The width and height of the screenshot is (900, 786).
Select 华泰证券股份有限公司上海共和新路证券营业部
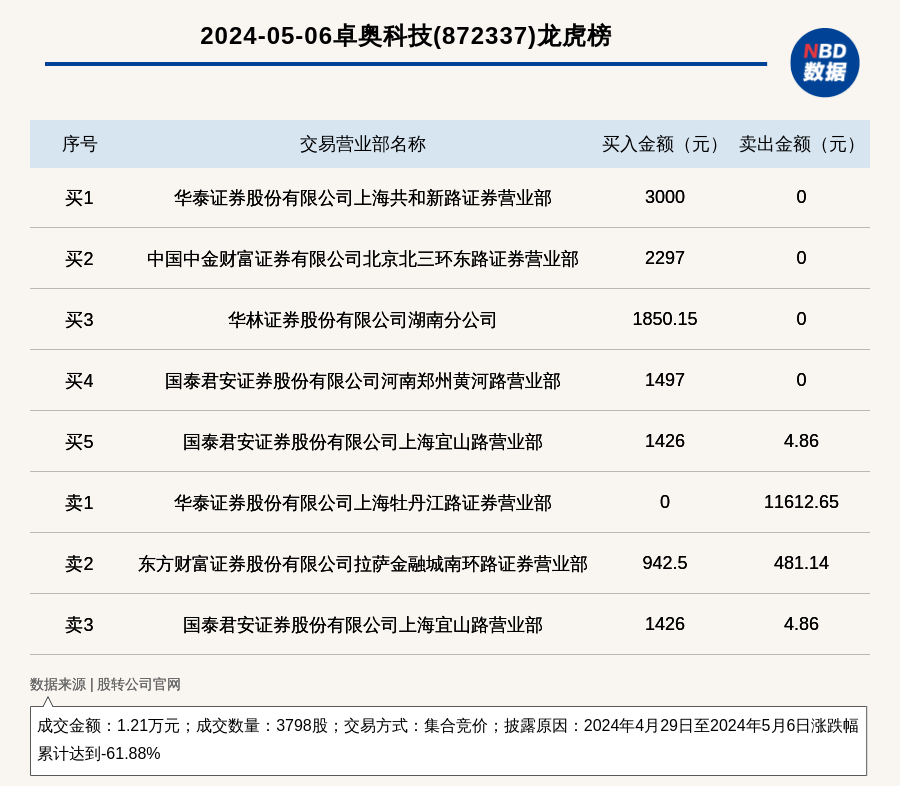pyautogui.click(x=363, y=198)
